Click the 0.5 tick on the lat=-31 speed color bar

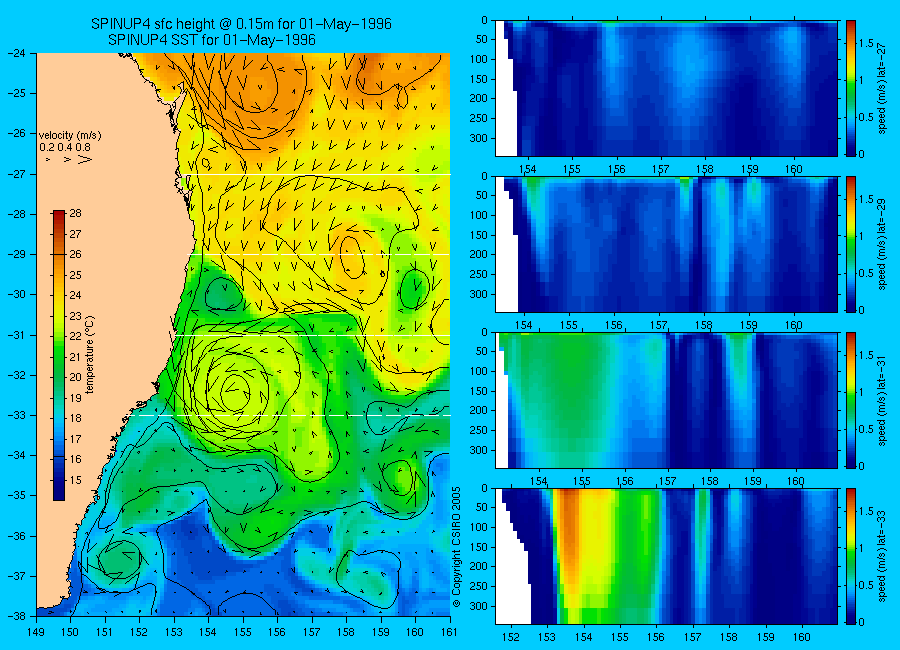[867, 429]
